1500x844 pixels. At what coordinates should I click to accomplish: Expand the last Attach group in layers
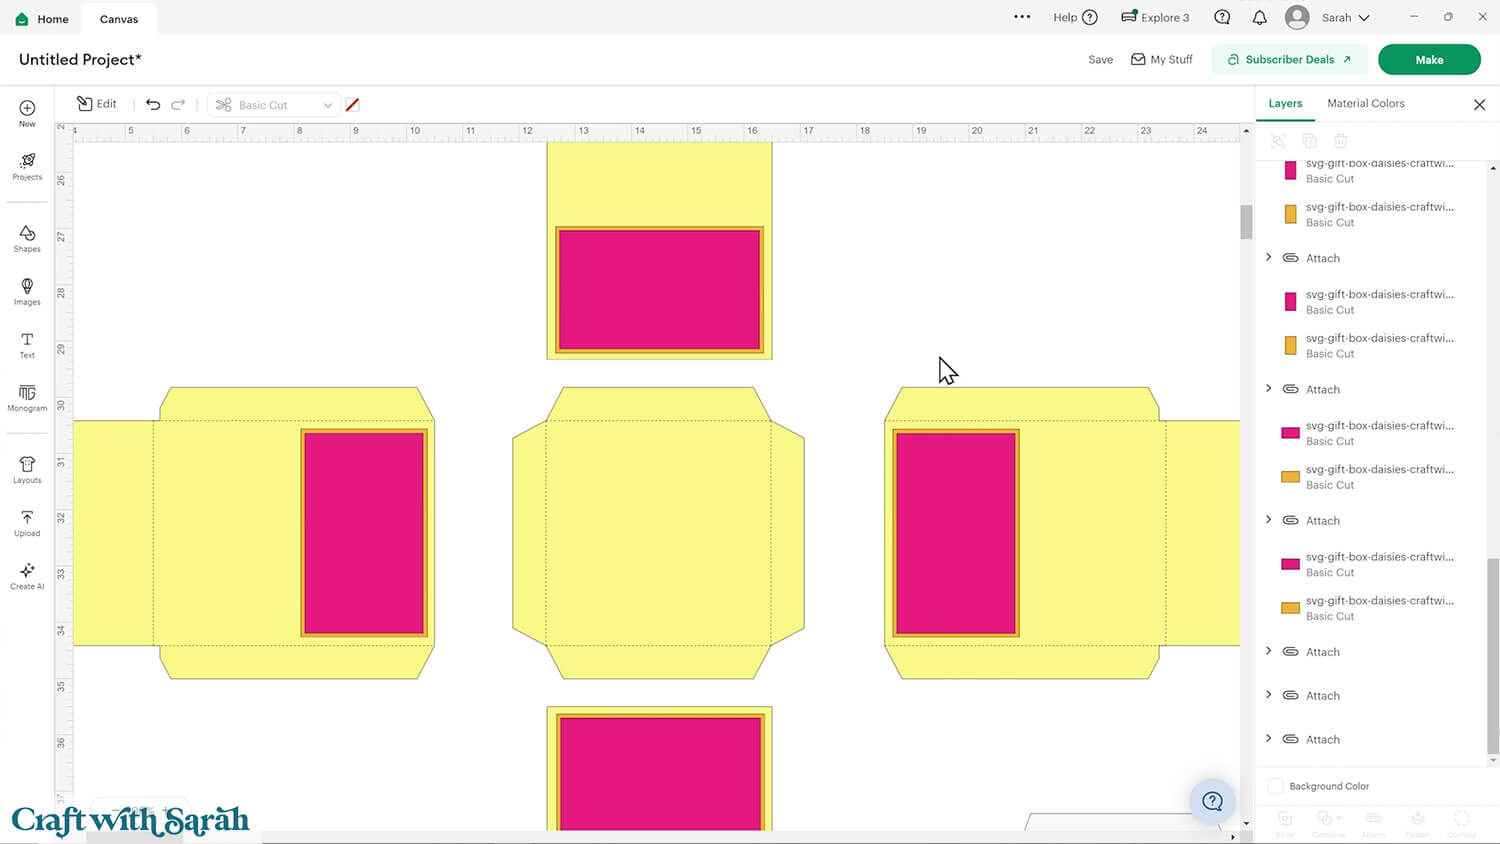coord(1269,739)
